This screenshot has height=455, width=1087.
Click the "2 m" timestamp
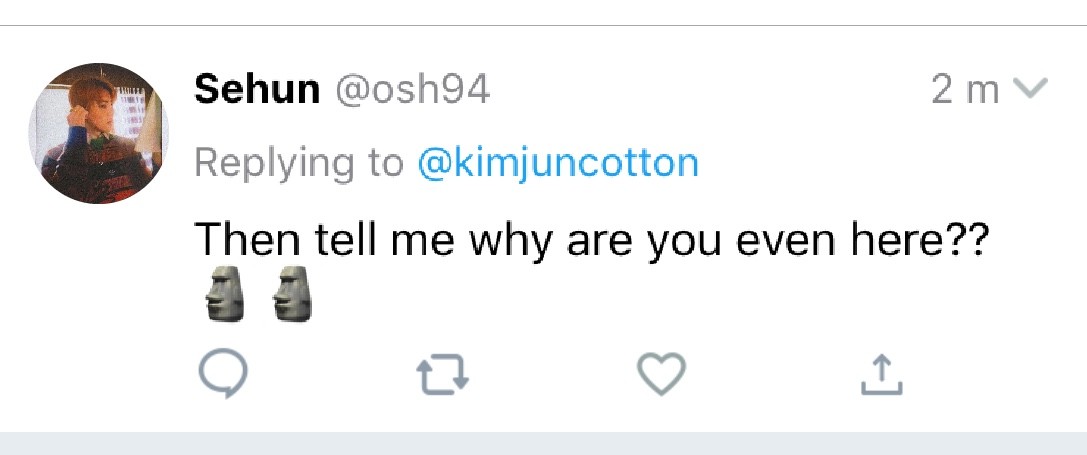[965, 90]
